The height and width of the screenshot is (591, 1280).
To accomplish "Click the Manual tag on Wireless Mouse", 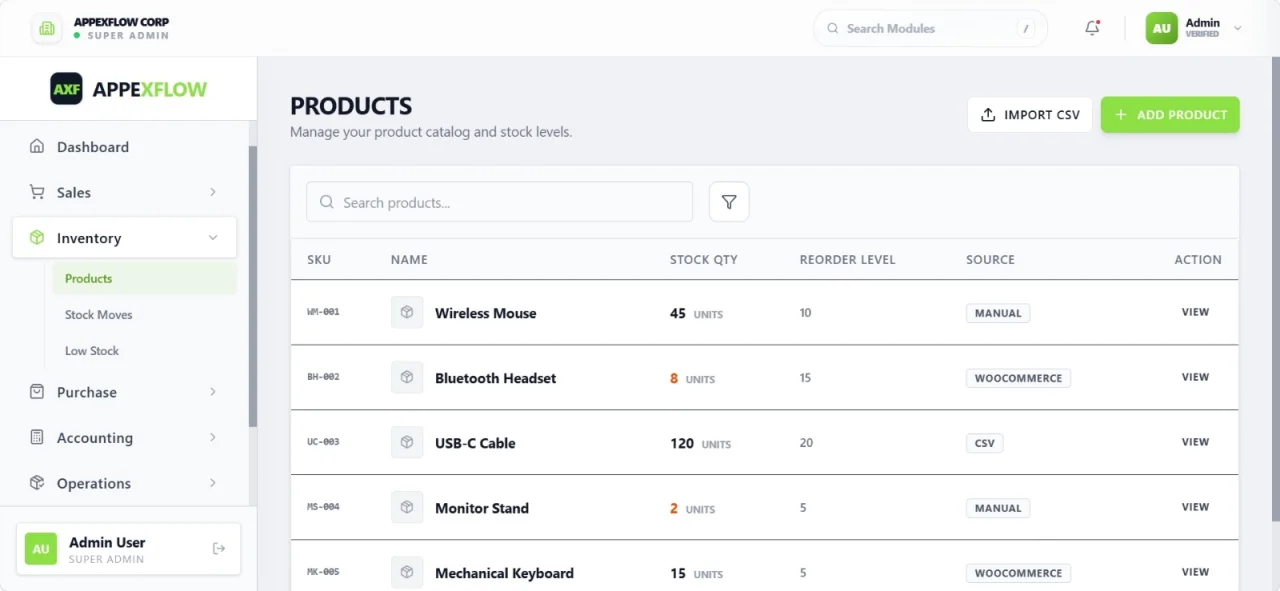I will (x=998, y=313).
